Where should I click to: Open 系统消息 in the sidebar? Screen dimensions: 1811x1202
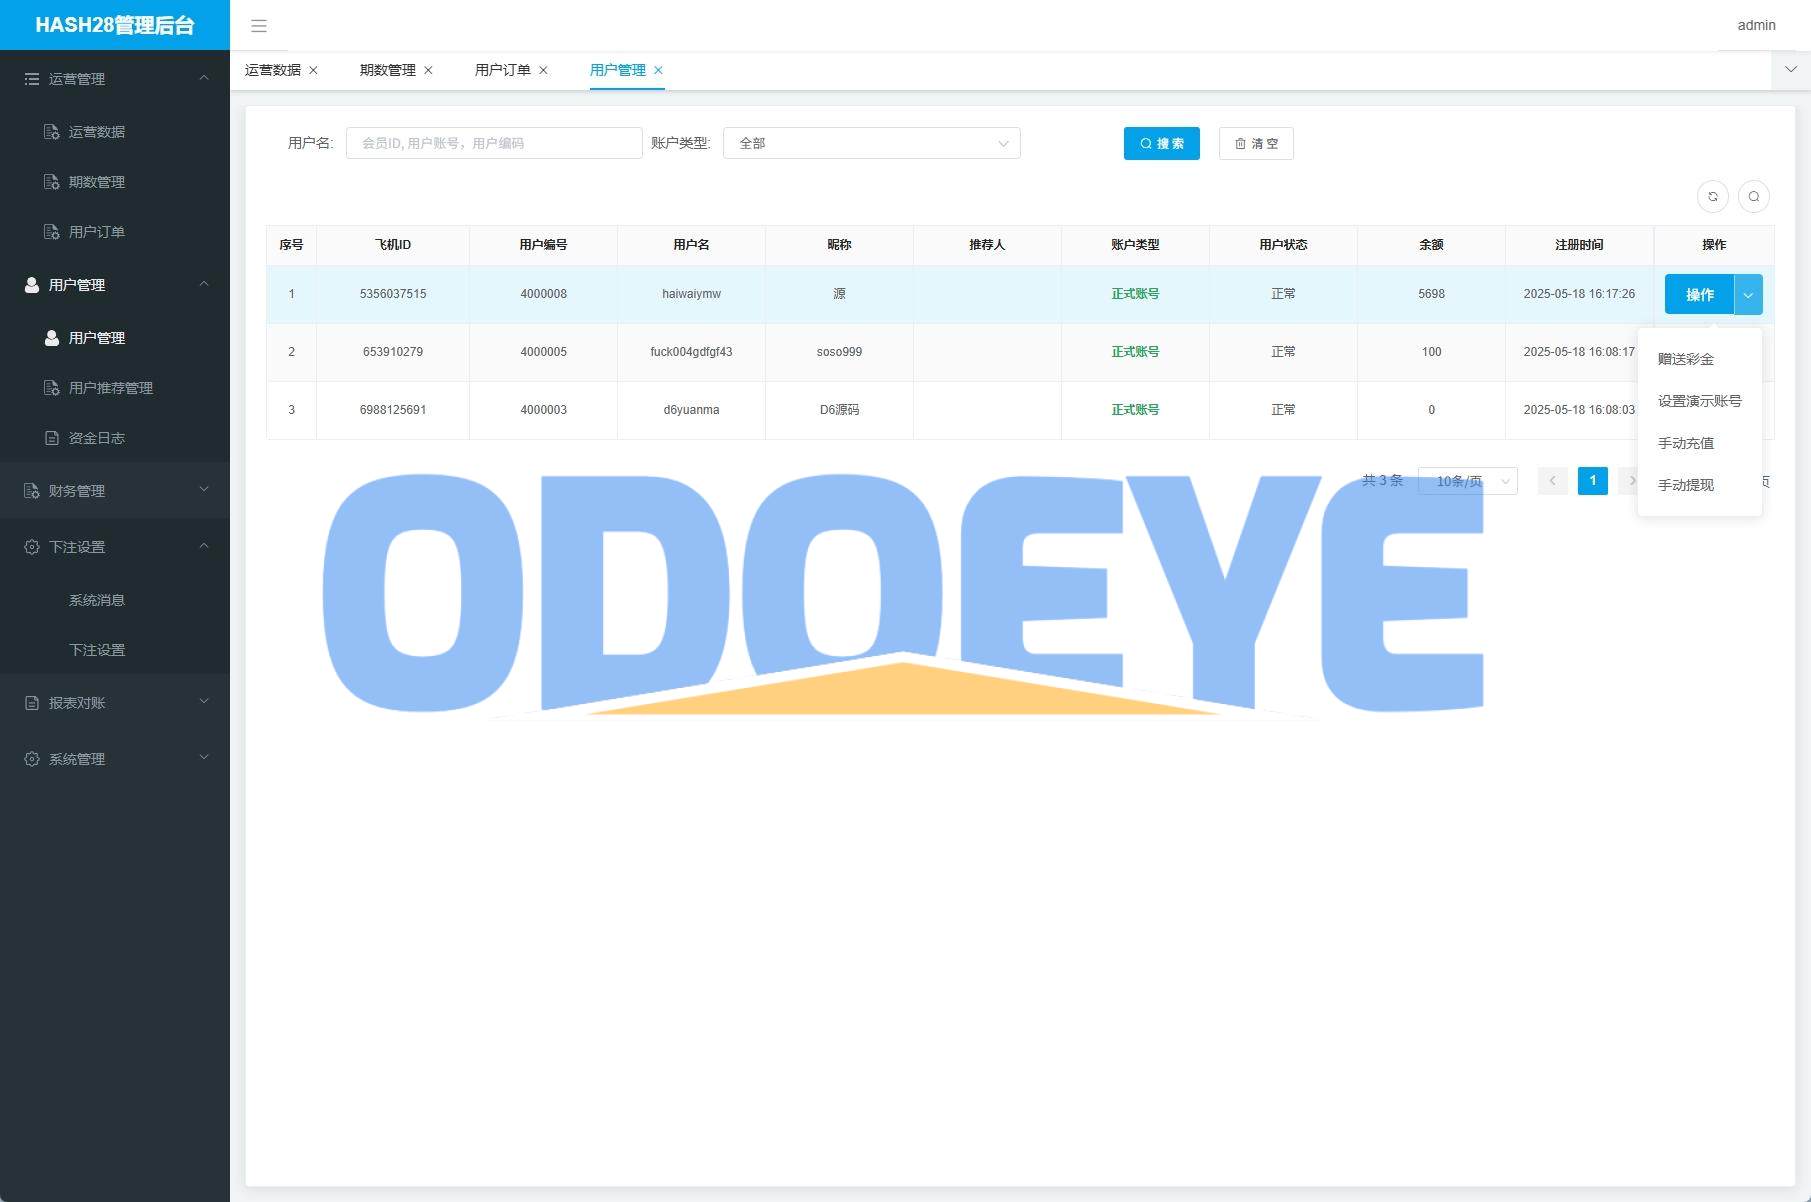115,599
